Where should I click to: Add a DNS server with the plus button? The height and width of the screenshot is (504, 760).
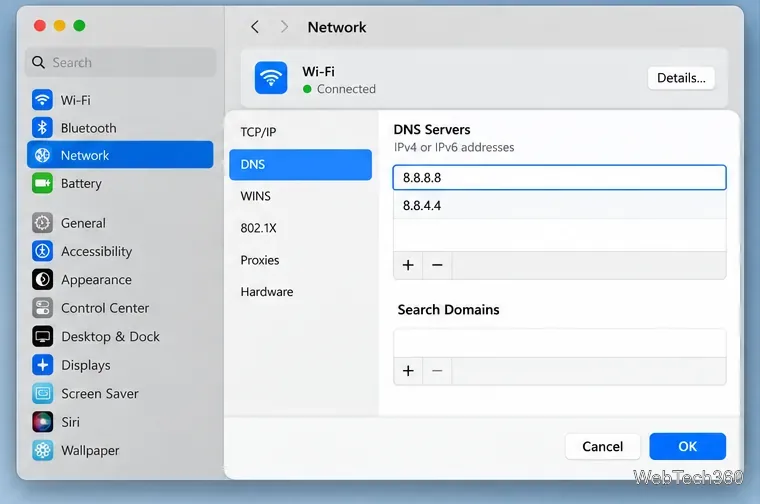(x=408, y=265)
